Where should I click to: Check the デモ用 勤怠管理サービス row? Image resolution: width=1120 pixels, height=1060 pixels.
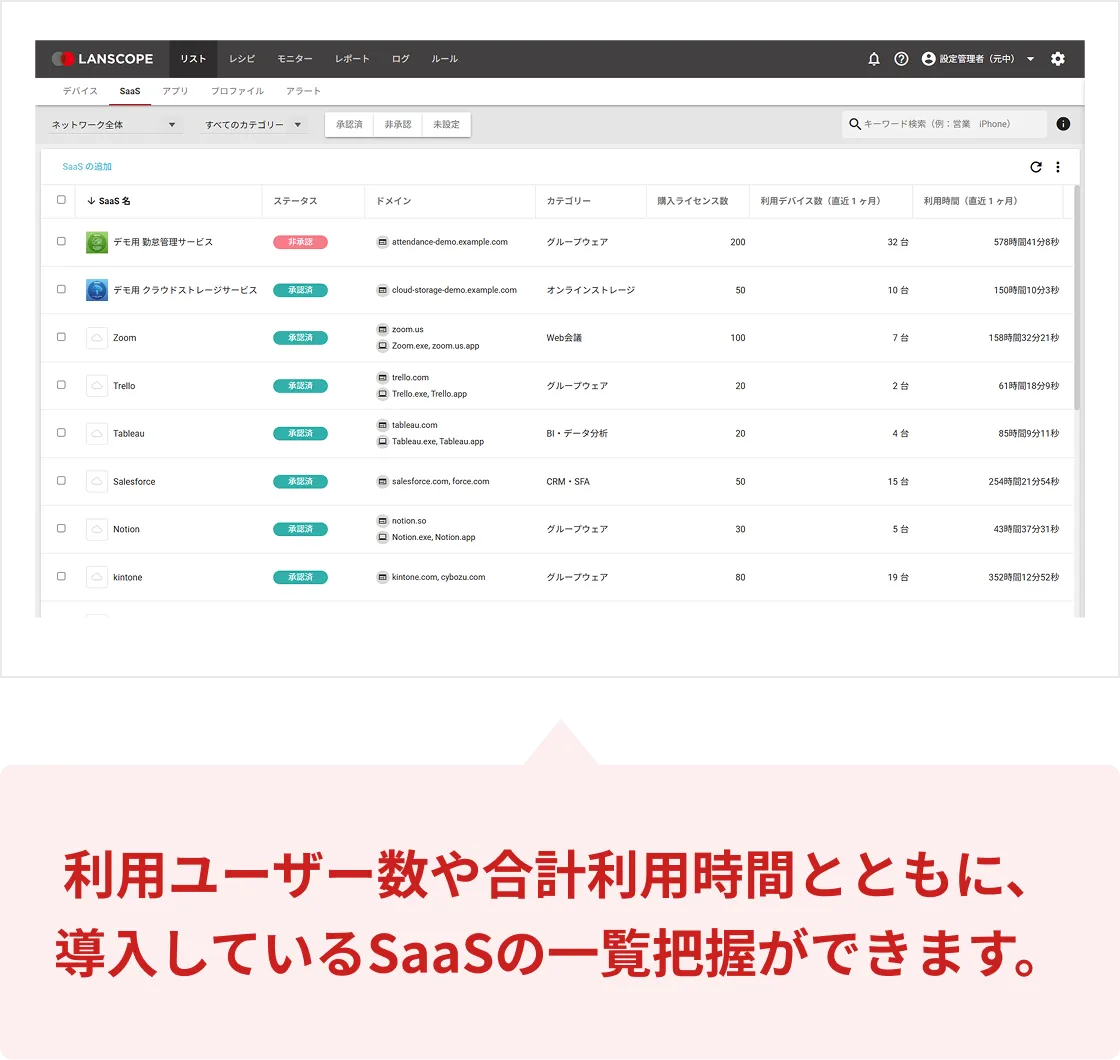click(x=61, y=241)
